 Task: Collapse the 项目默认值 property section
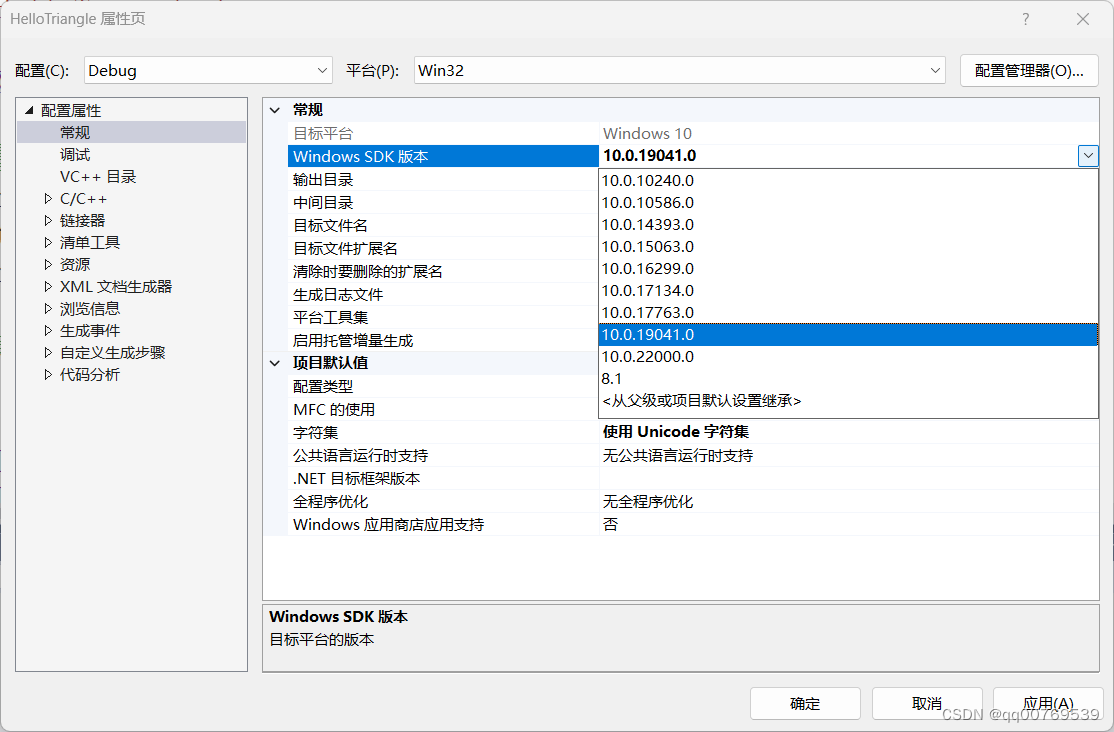click(x=274, y=363)
